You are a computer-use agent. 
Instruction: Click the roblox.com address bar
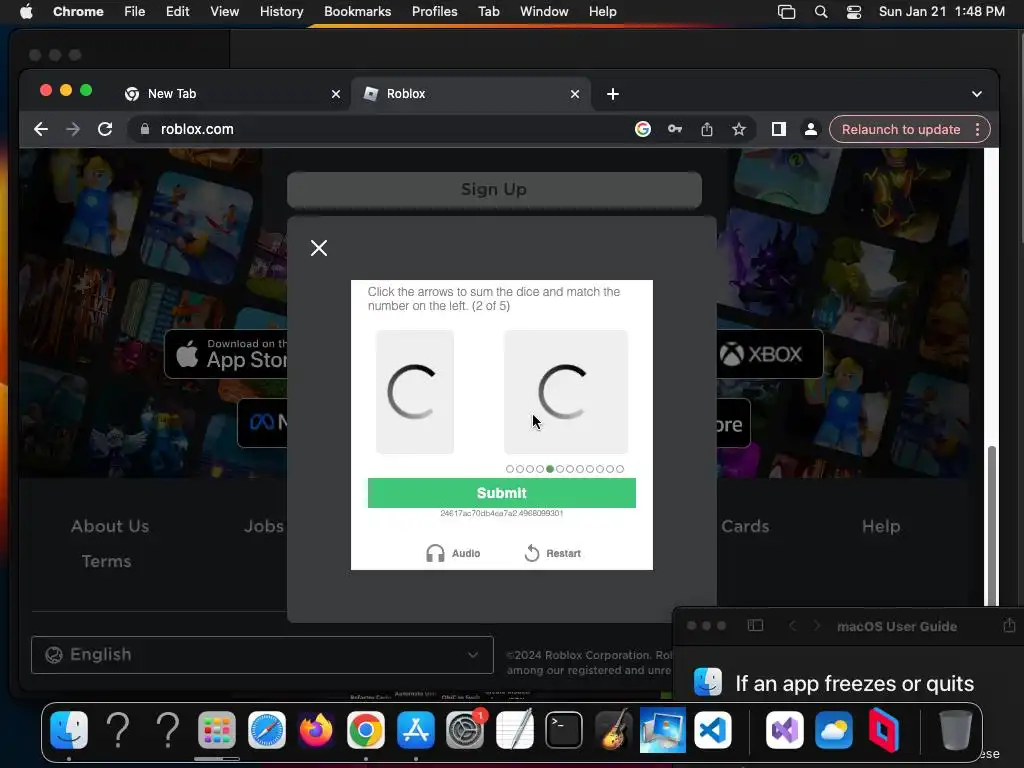pos(379,129)
